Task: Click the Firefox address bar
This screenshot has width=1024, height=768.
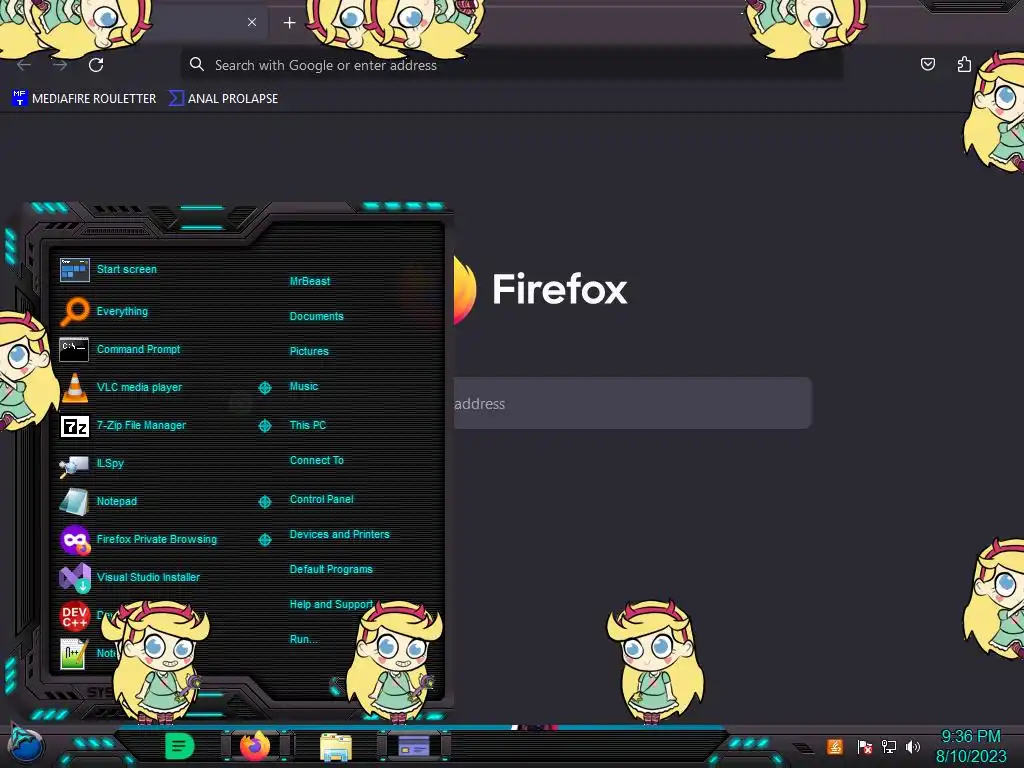Action: point(511,65)
